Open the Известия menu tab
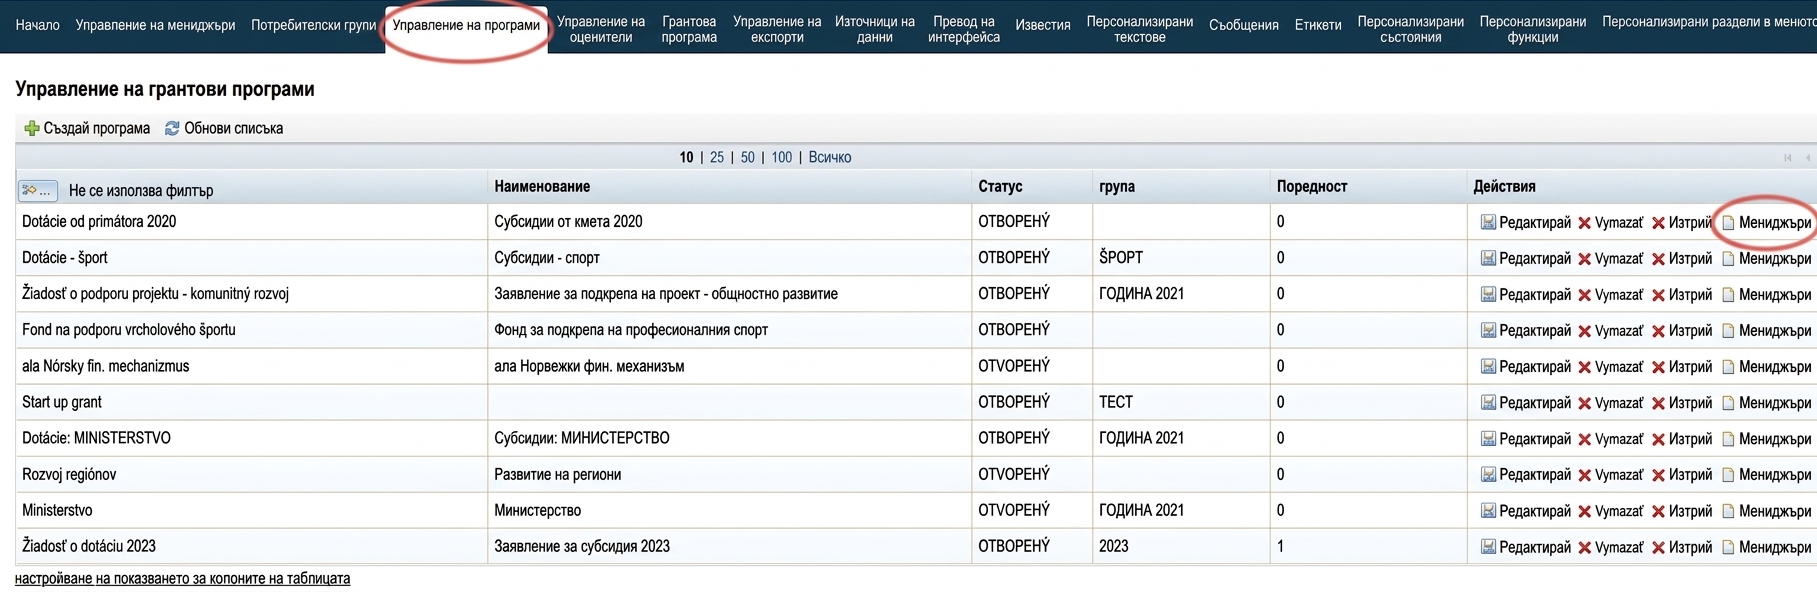1817x592 pixels. (1042, 25)
